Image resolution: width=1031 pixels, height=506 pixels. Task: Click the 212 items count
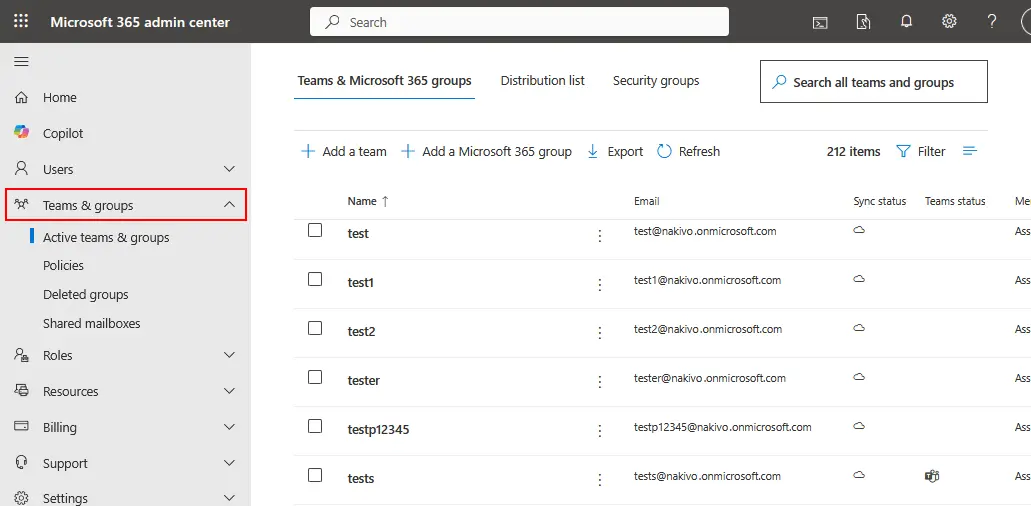(853, 151)
